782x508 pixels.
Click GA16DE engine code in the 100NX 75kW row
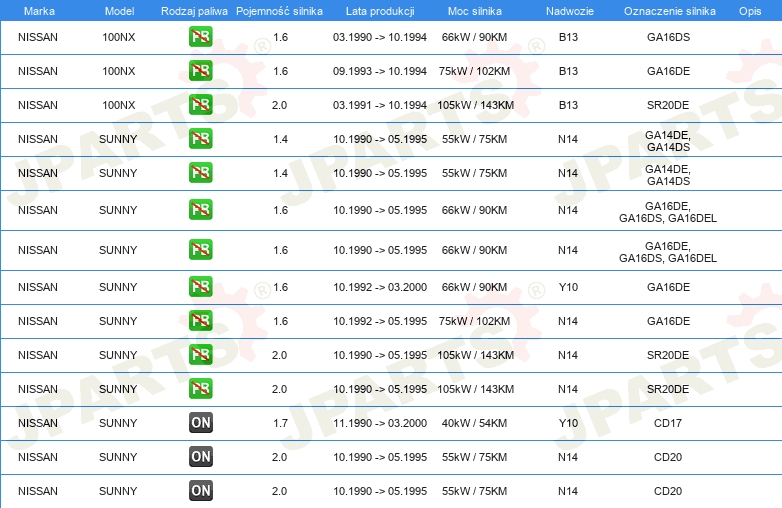[x=668, y=71]
